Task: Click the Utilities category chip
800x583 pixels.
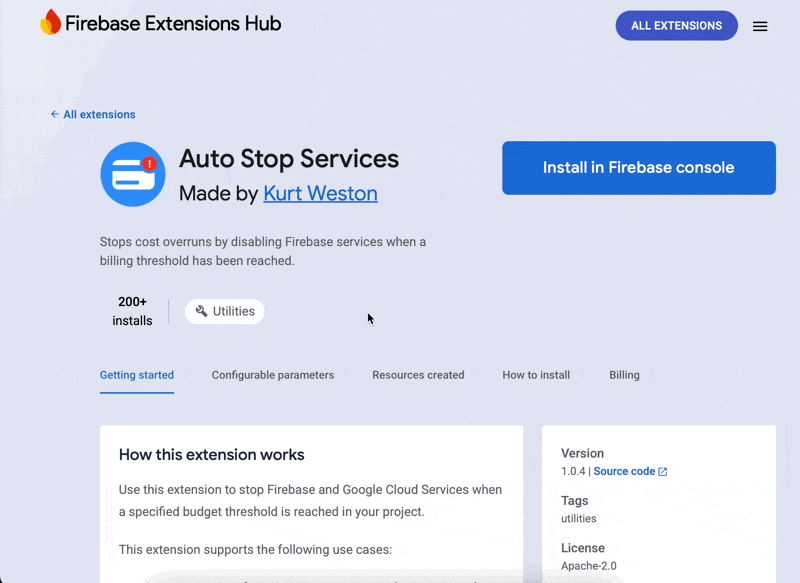Action: (x=224, y=311)
